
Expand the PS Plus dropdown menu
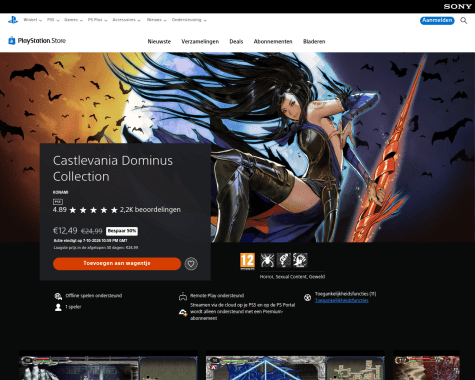point(97,20)
